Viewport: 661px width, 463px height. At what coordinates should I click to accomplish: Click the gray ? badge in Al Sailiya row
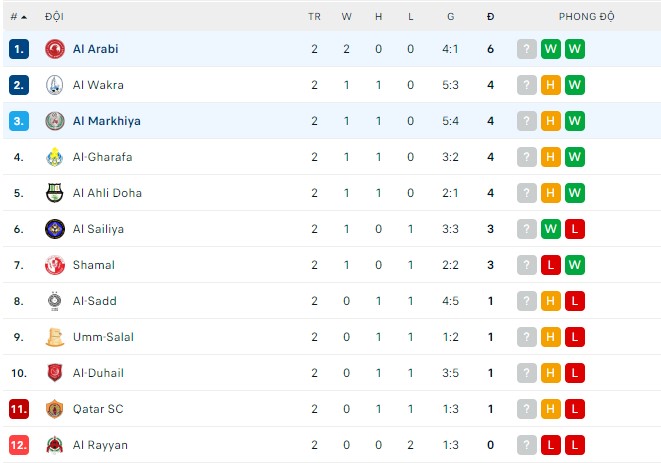[527, 229]
